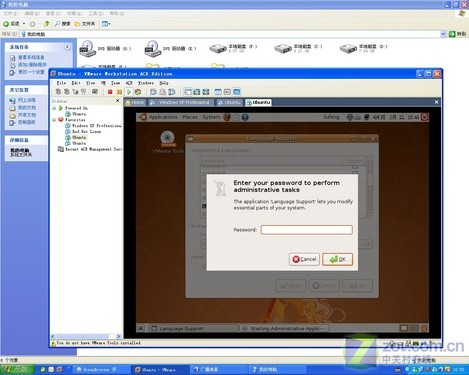469x375 pixels.
Task: Open the Snapshot Manager toolbar icon
Action: click(x=172, y=92)
